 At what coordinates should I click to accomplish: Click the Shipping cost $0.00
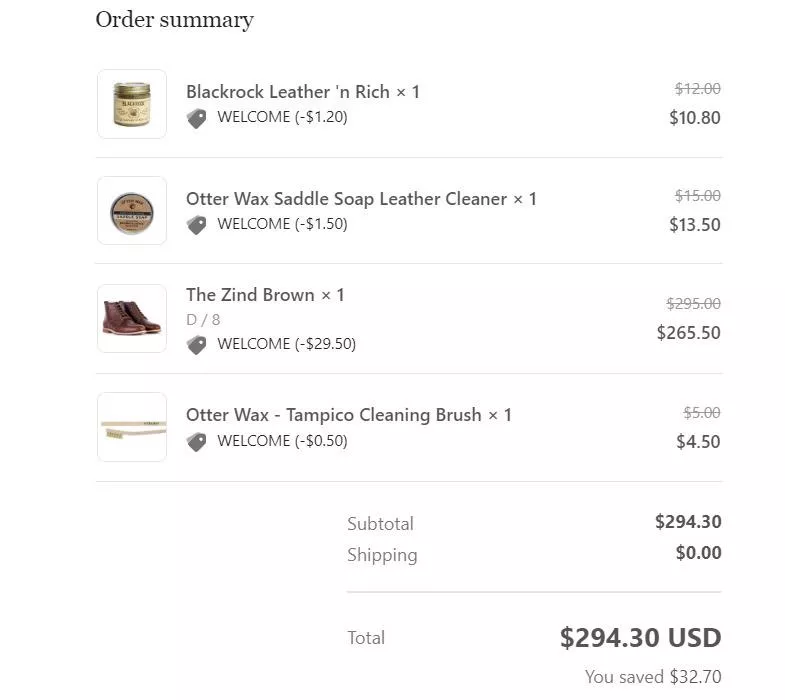tap(698, 553)
